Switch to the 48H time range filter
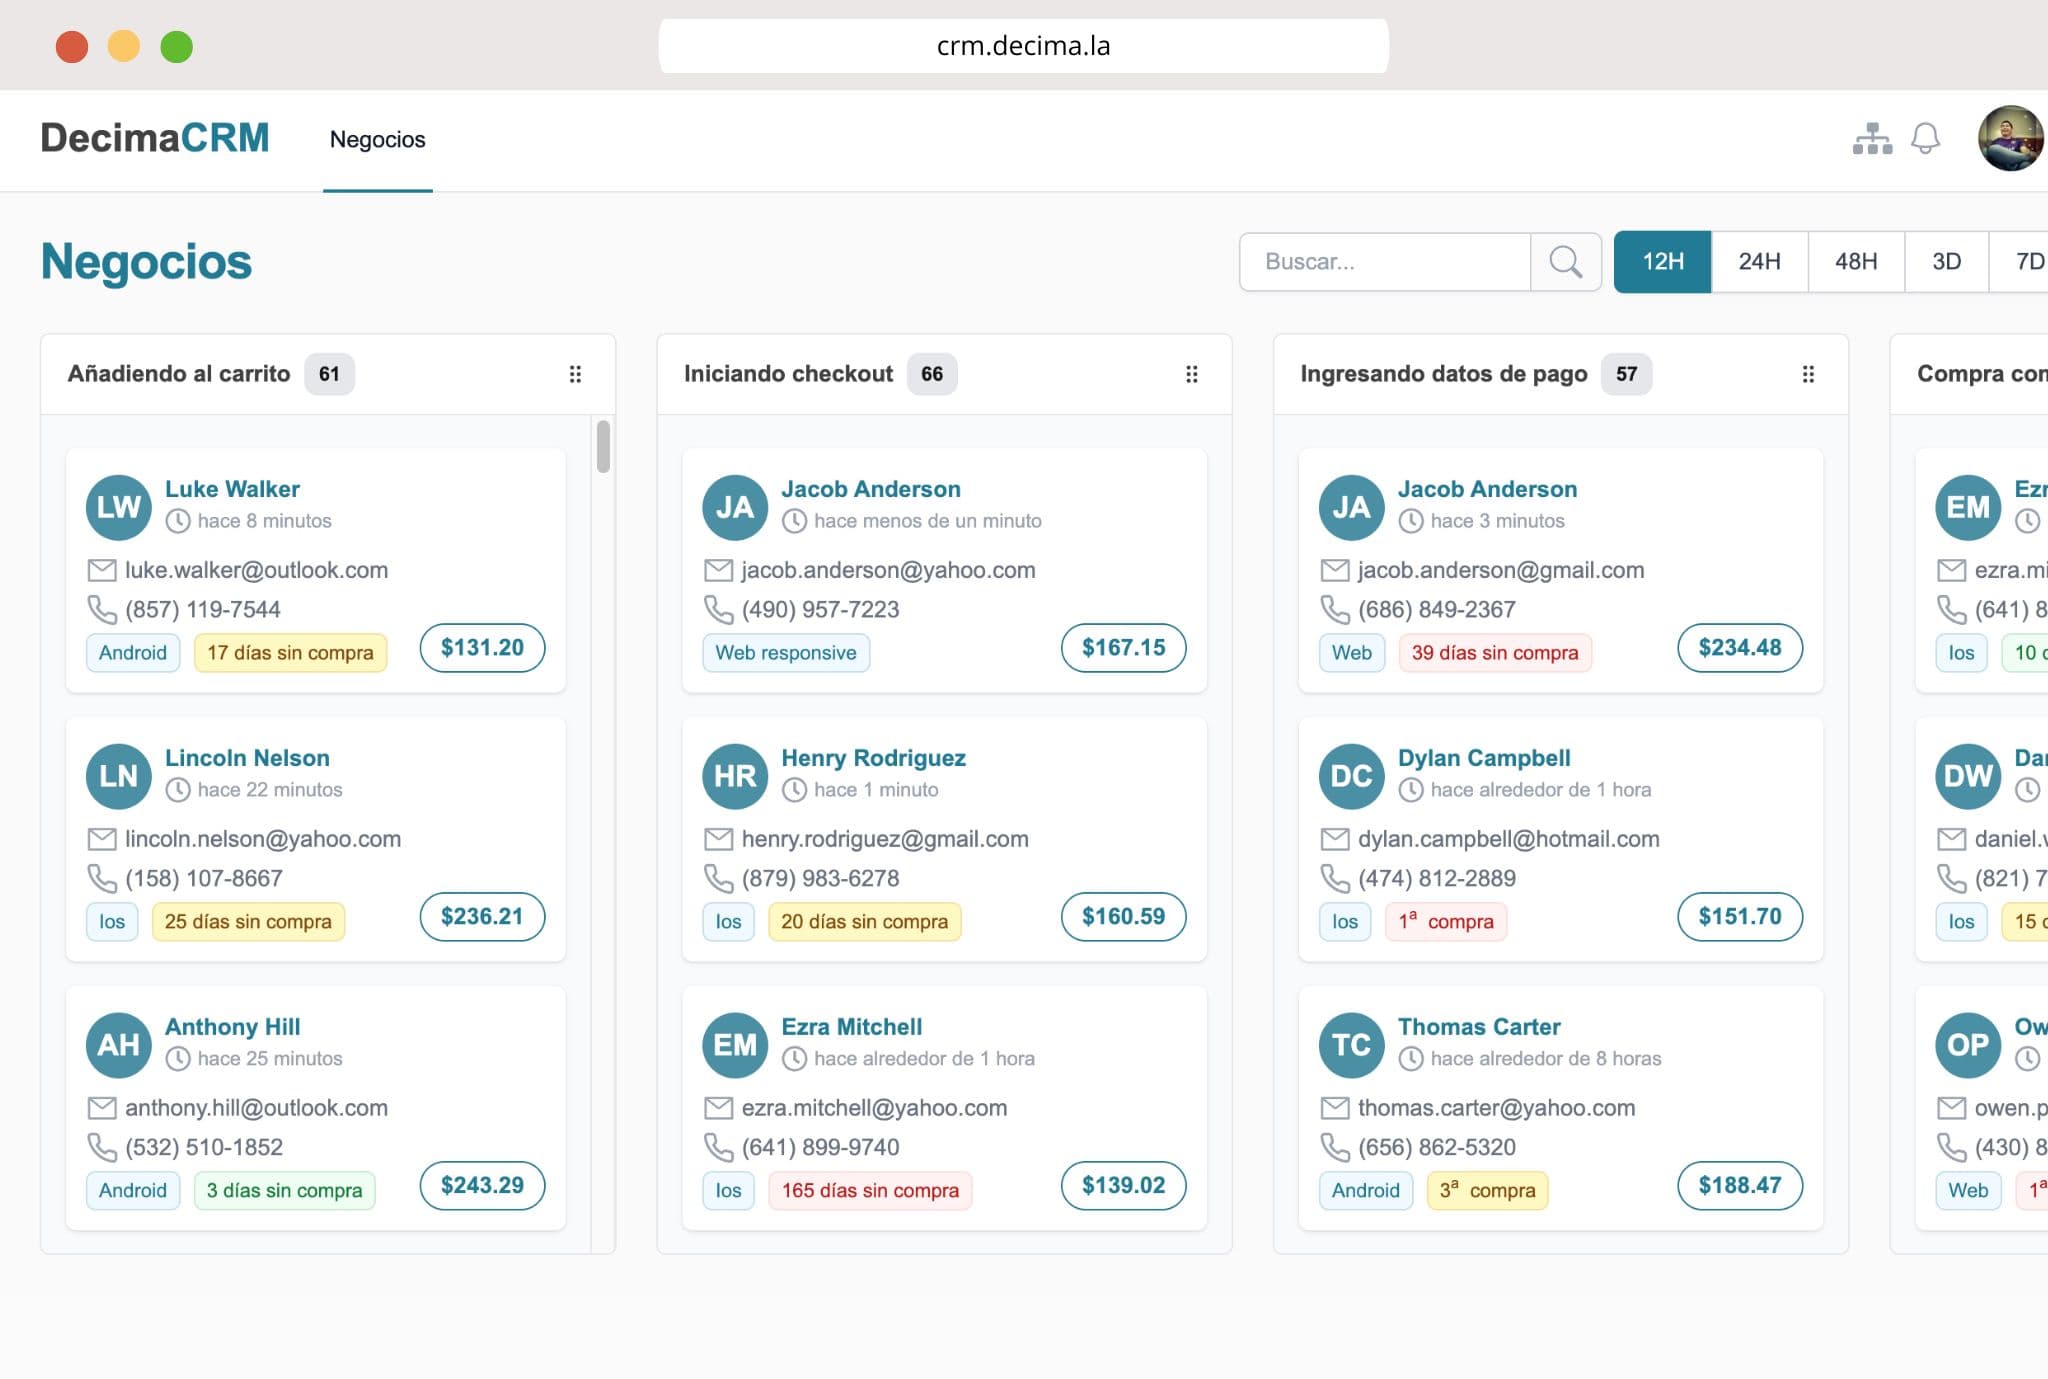The image size is (2048, 1379). click(1855, 262)
